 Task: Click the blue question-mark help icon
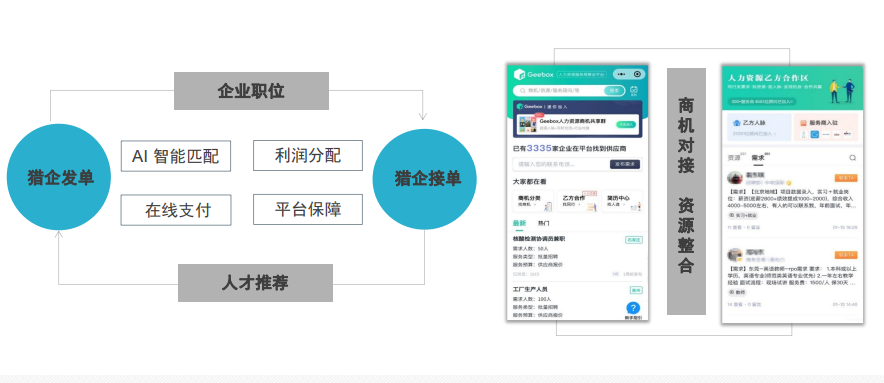(634, 308)
